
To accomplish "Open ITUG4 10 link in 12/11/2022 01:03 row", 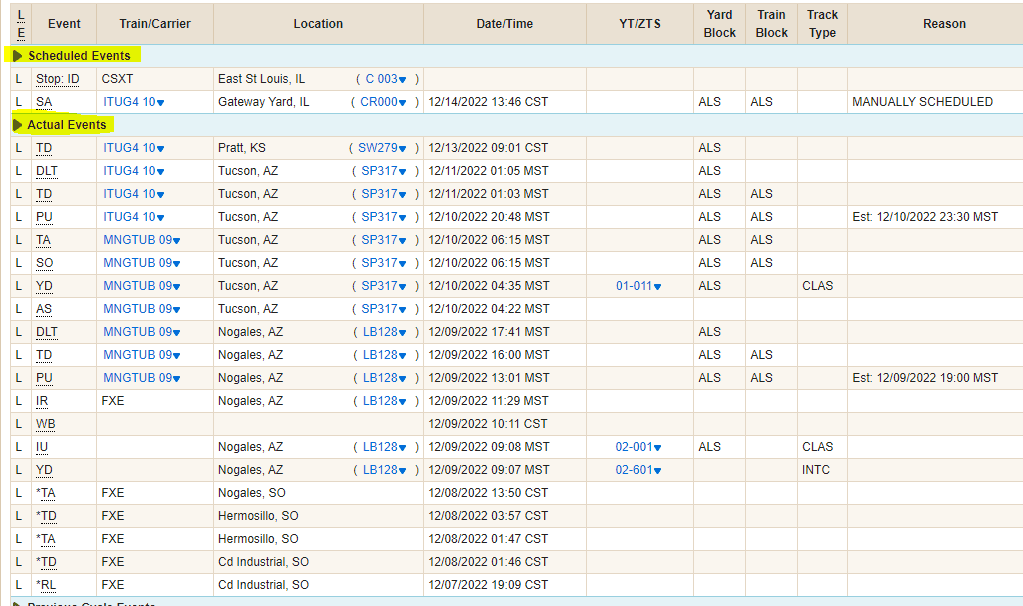I will (133, 194).
